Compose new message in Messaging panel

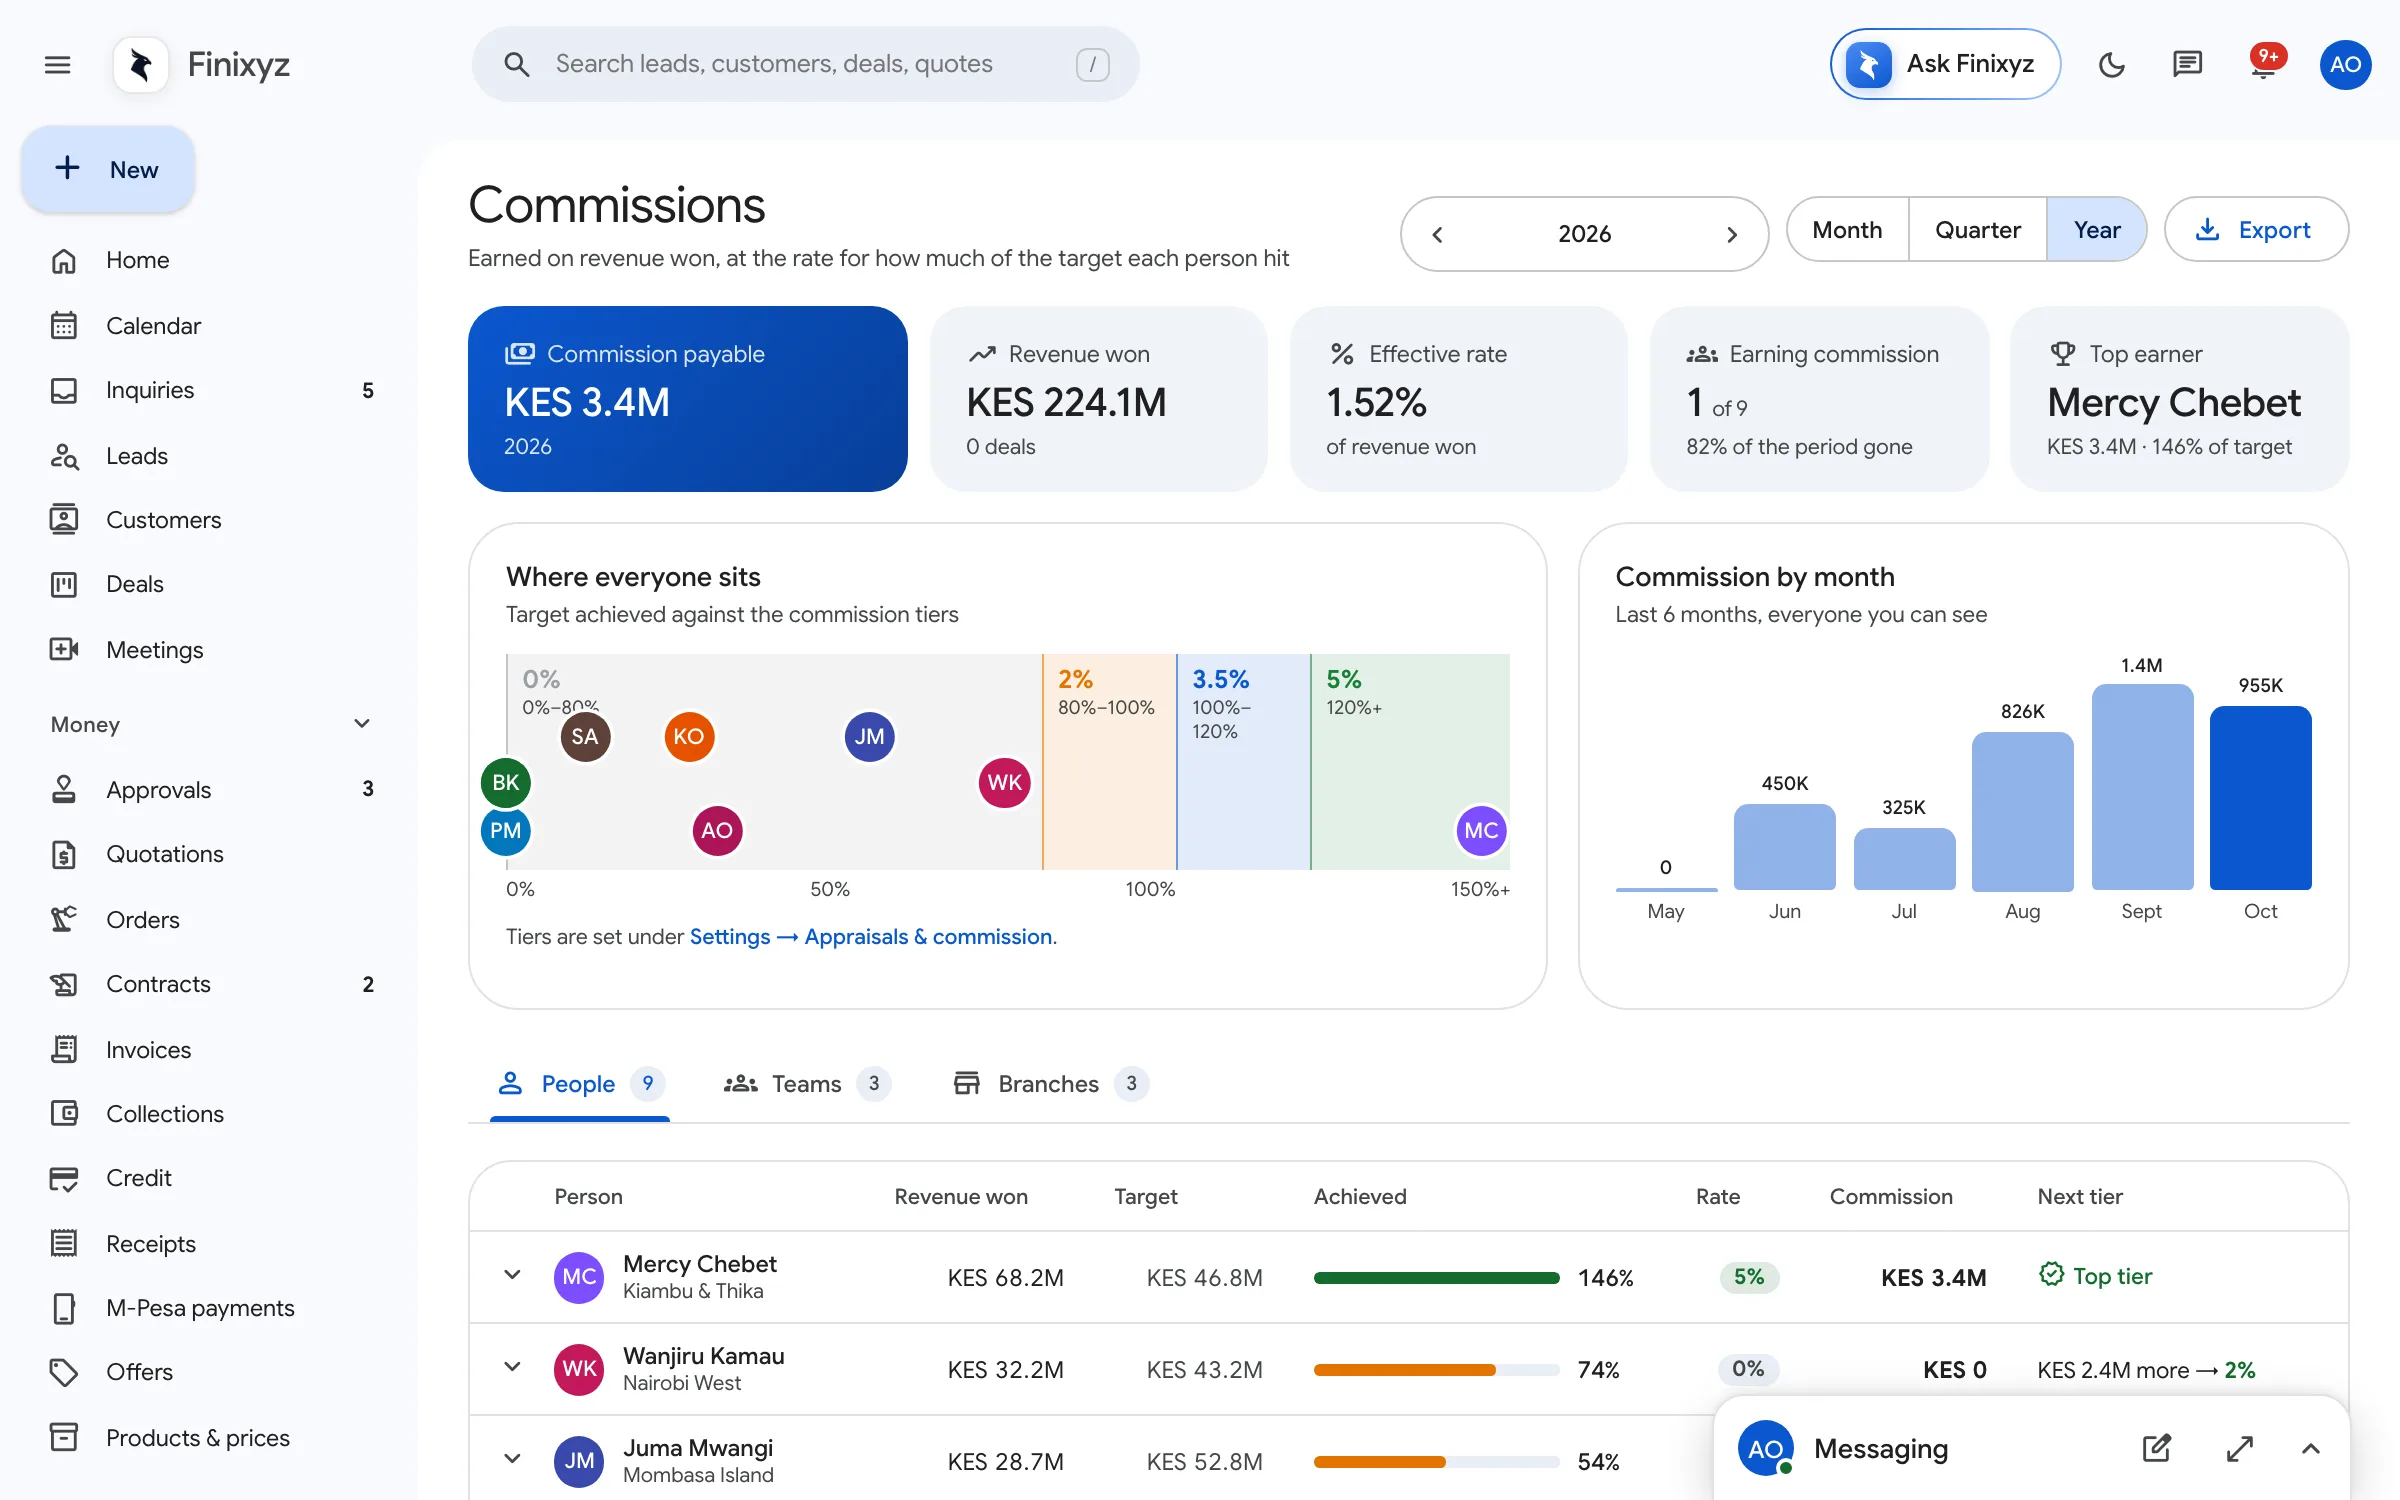(x=2157, y=1448)
